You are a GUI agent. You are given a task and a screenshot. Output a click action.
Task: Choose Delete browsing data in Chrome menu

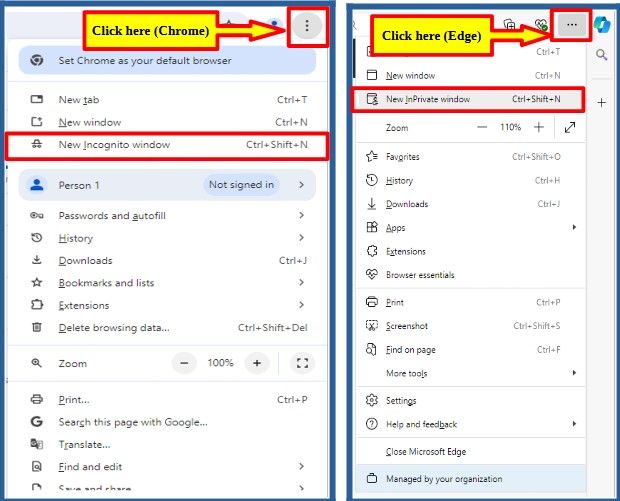(x=167, y=328)
